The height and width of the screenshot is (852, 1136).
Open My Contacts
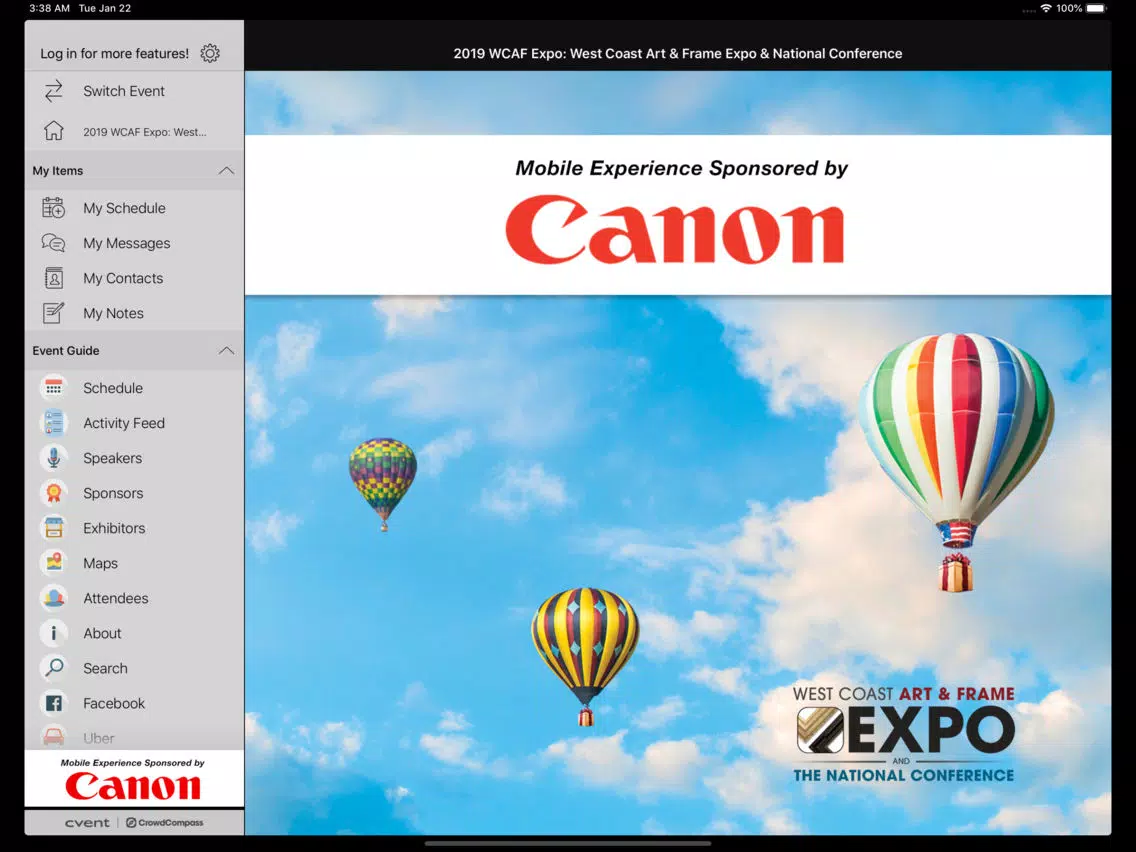[134, 278]
